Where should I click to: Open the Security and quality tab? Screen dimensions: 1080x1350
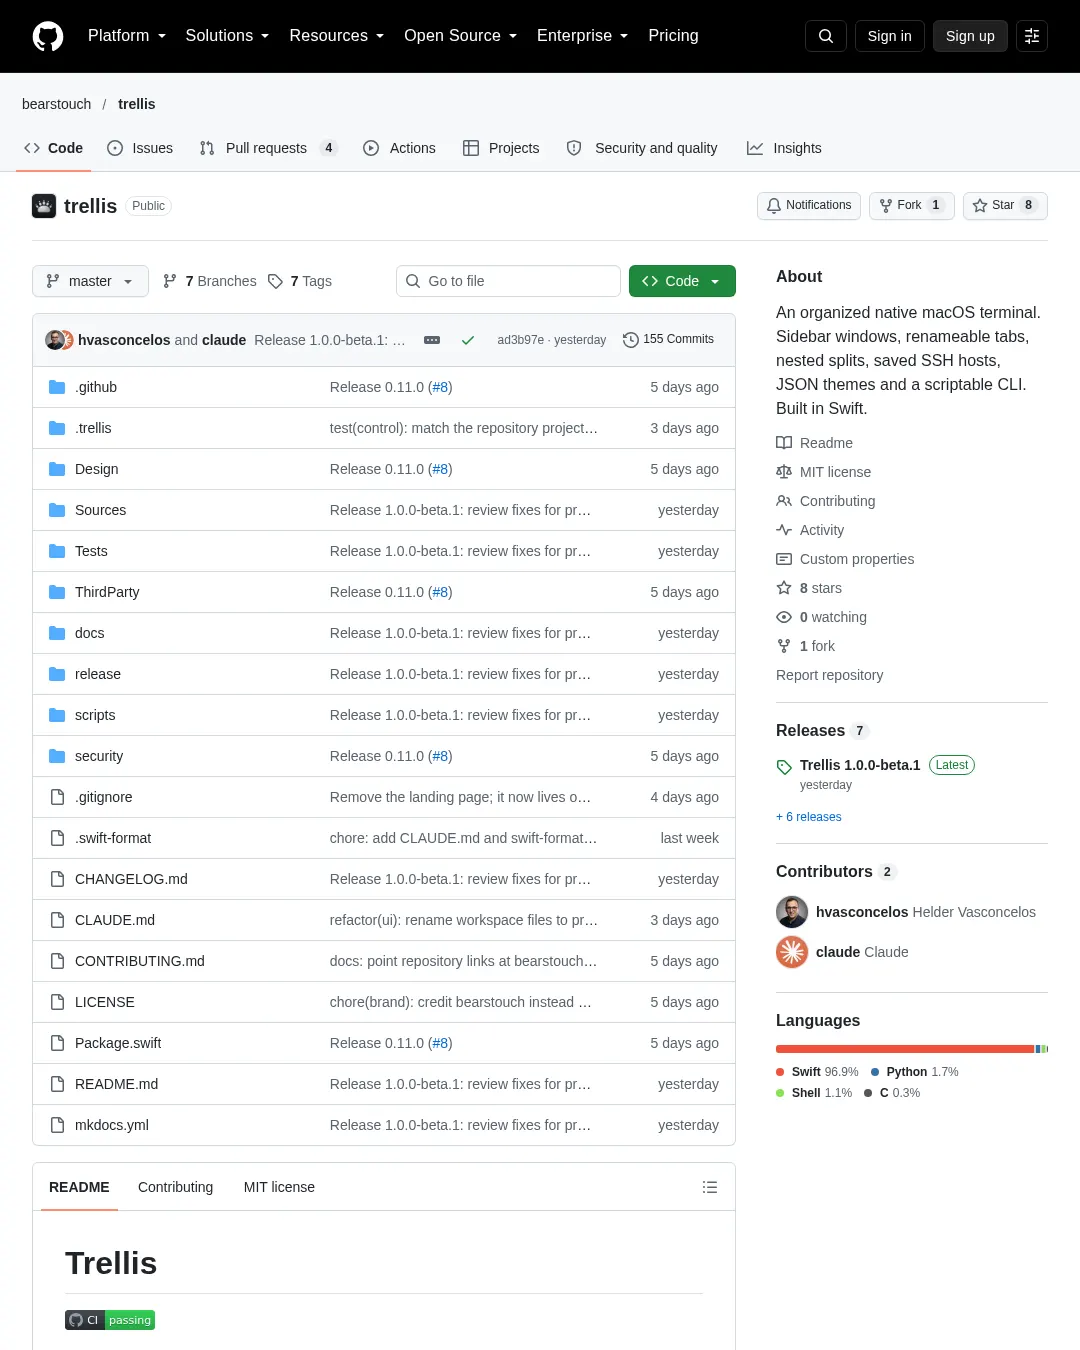642,148
